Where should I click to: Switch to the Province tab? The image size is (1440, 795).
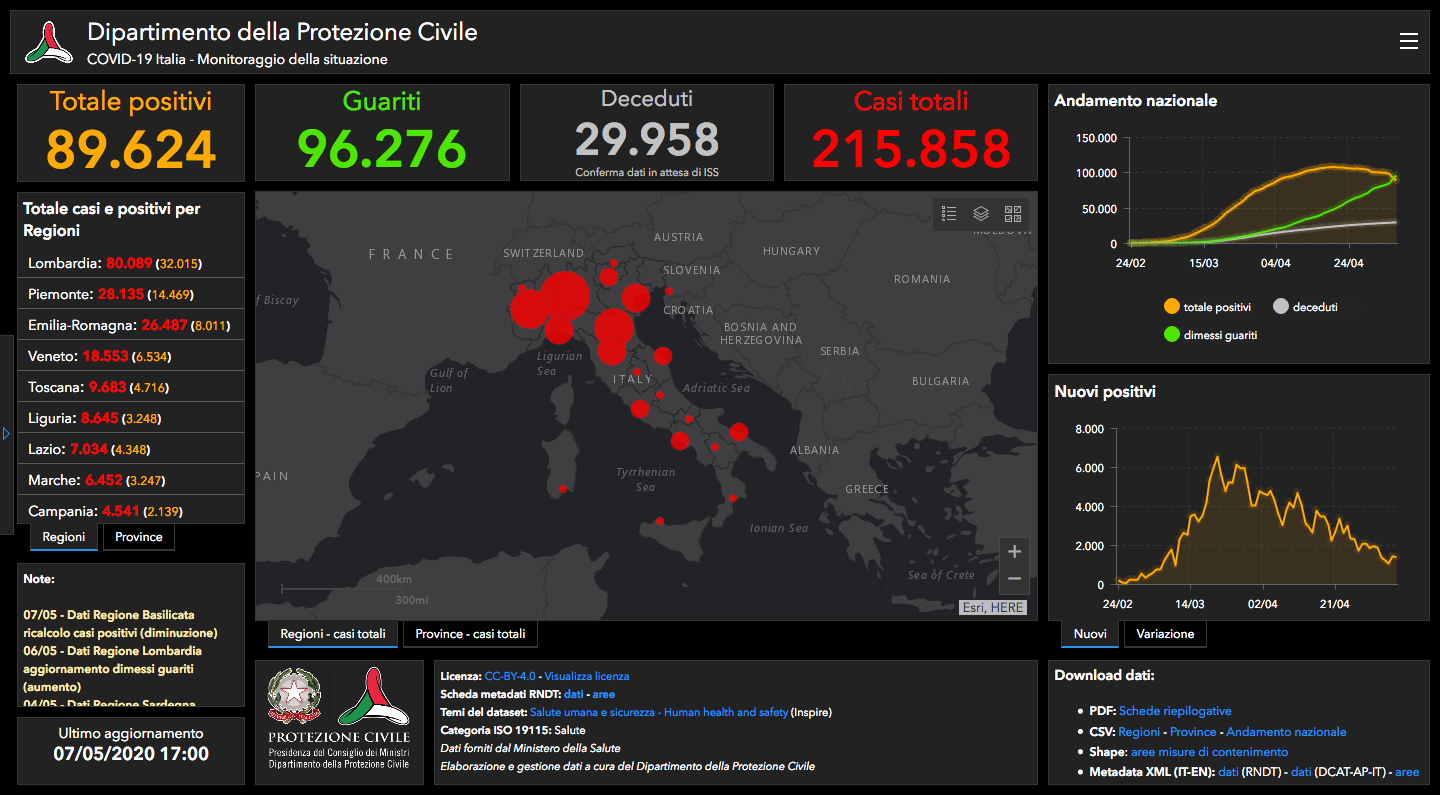pos(139,537)
